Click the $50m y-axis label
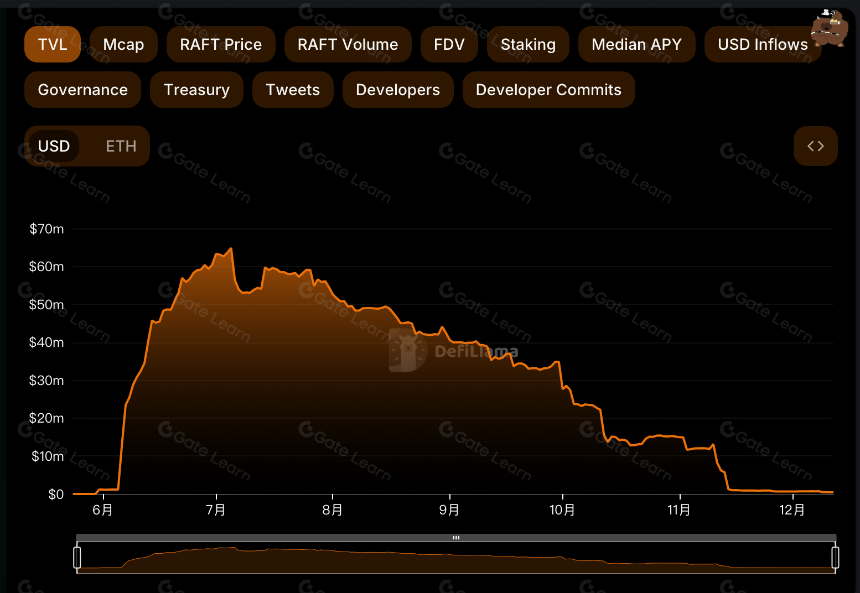860x593 pixels. coord(47,304)
